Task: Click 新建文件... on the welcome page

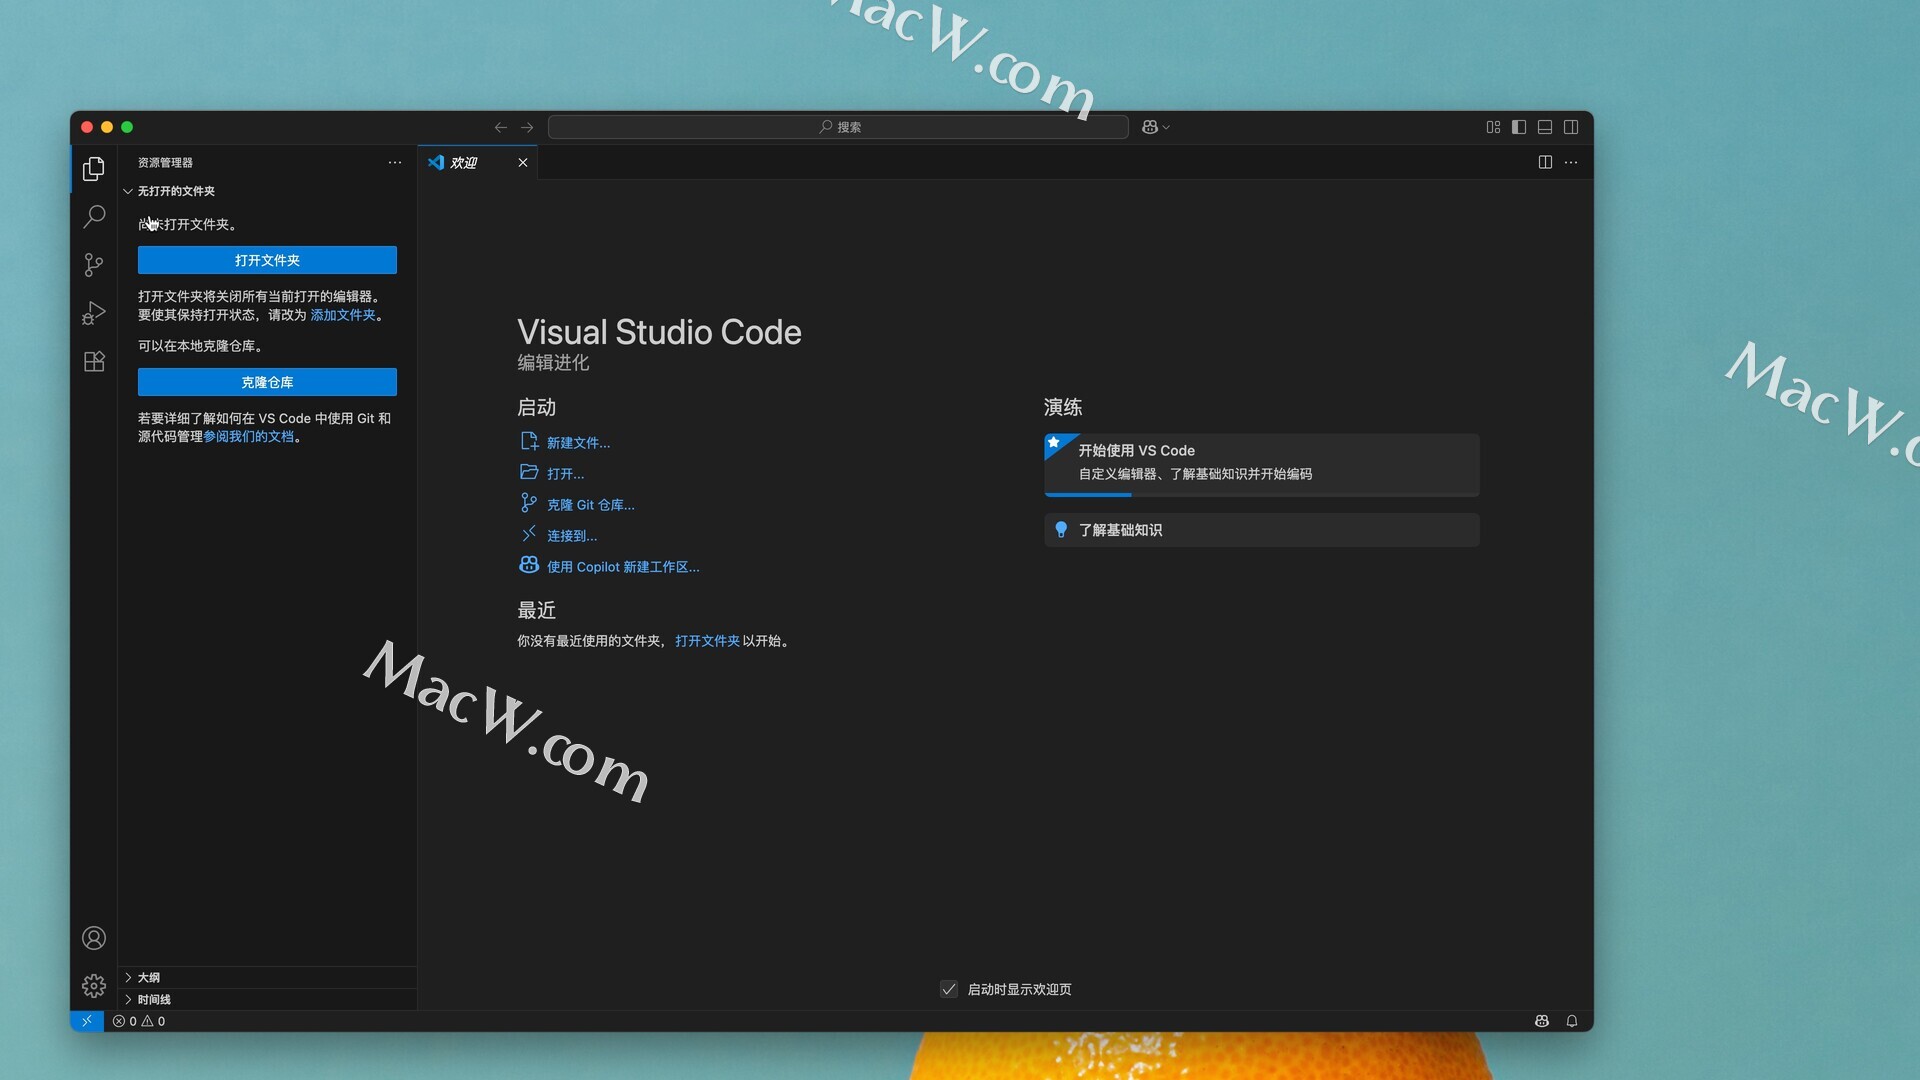Action: click(566, 442)
